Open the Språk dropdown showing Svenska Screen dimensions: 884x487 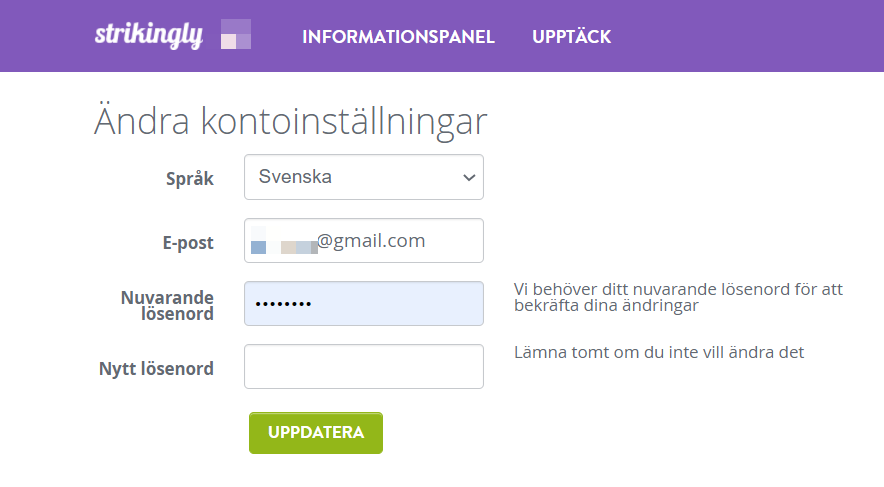click(x=364, y=177)
